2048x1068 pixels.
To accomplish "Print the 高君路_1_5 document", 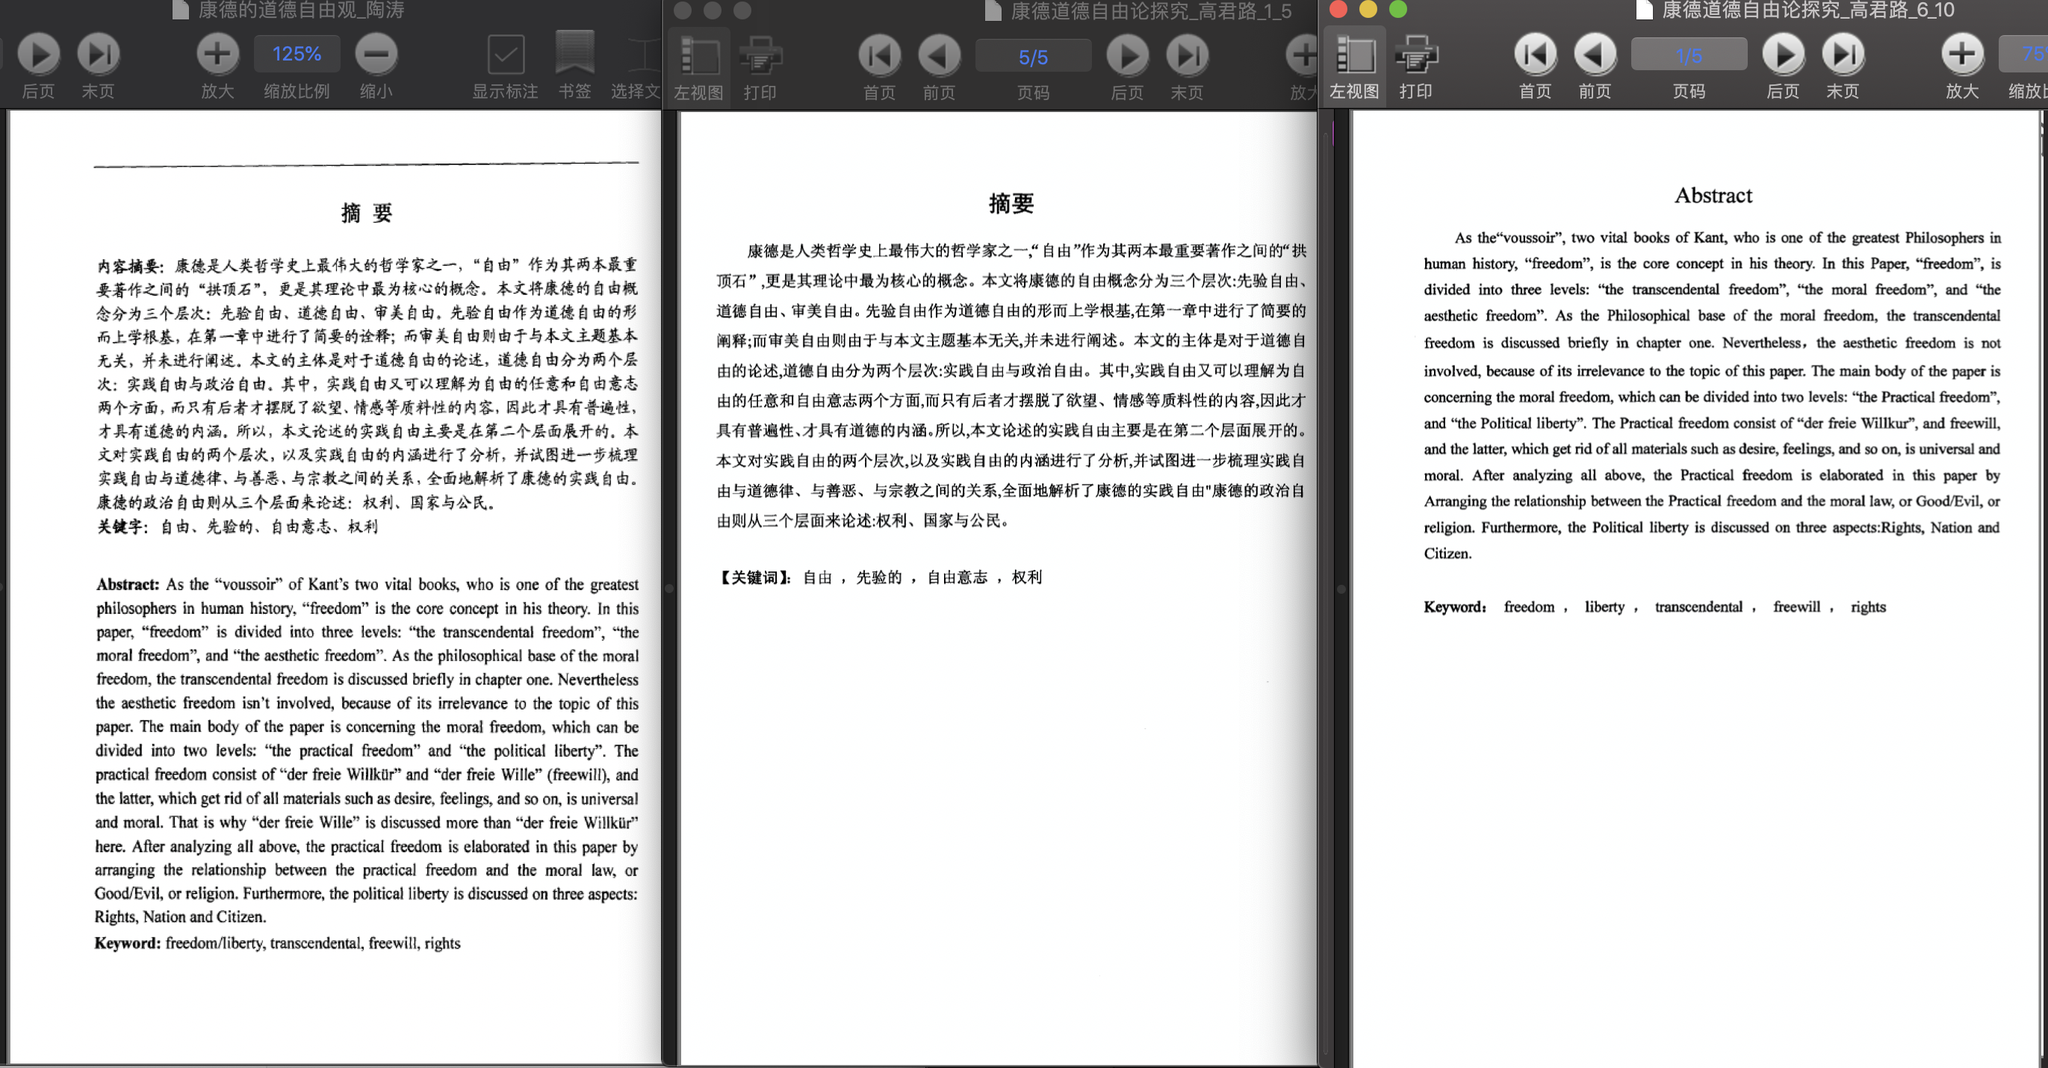I will click(760, 56).
